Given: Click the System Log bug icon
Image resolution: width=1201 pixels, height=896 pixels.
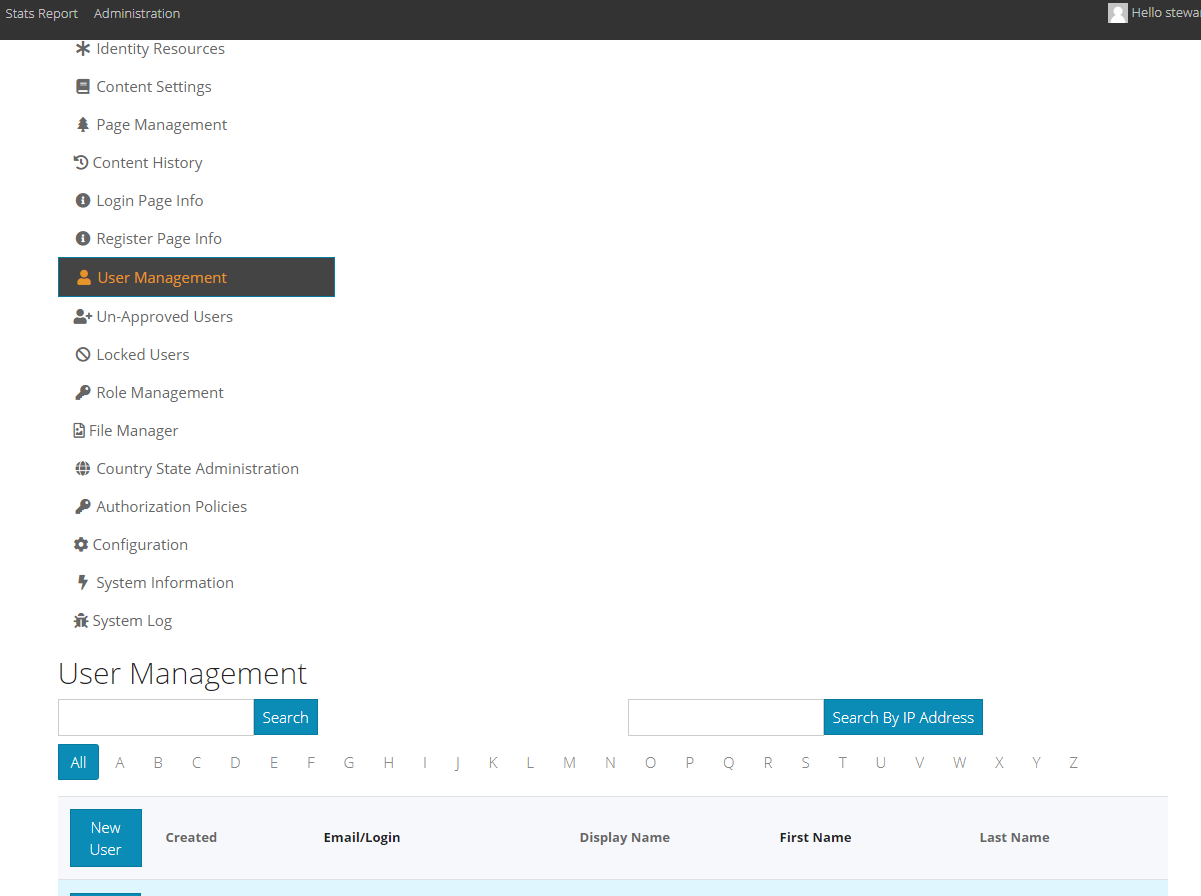Looking at the screenshot, I should point(81,620).
